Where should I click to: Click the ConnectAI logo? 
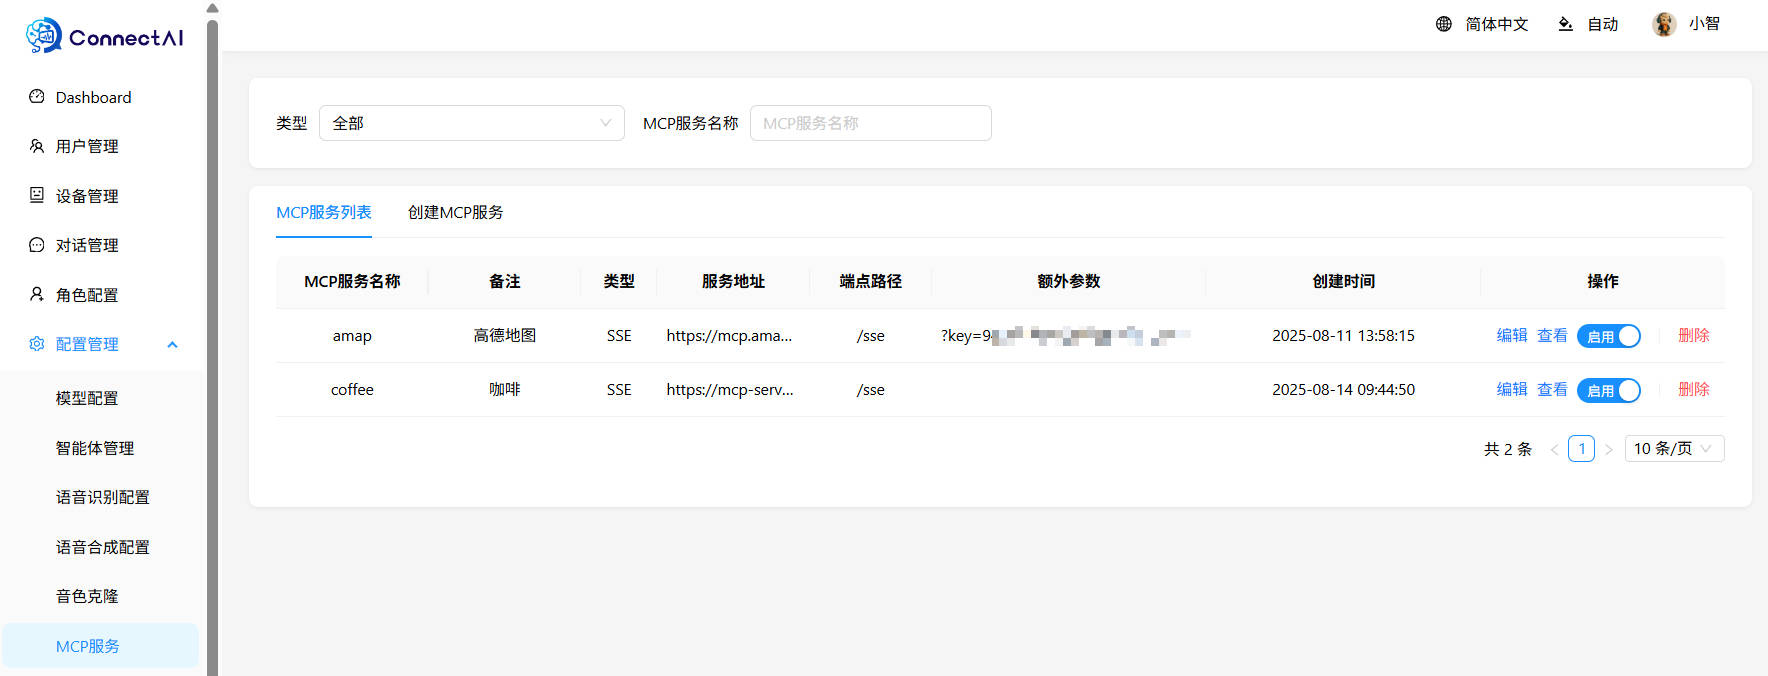pos(104,36)
